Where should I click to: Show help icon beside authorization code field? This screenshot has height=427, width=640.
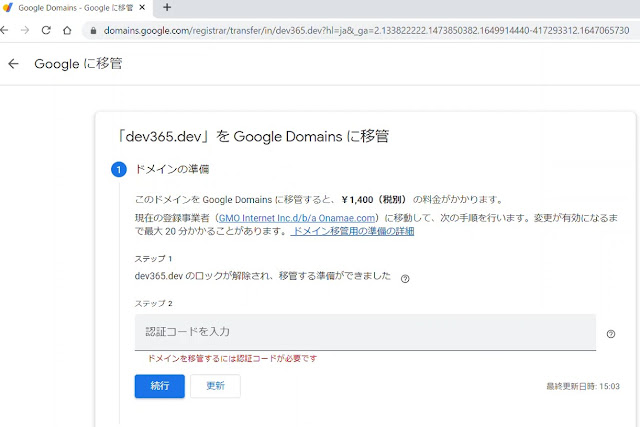coord(611,334)
